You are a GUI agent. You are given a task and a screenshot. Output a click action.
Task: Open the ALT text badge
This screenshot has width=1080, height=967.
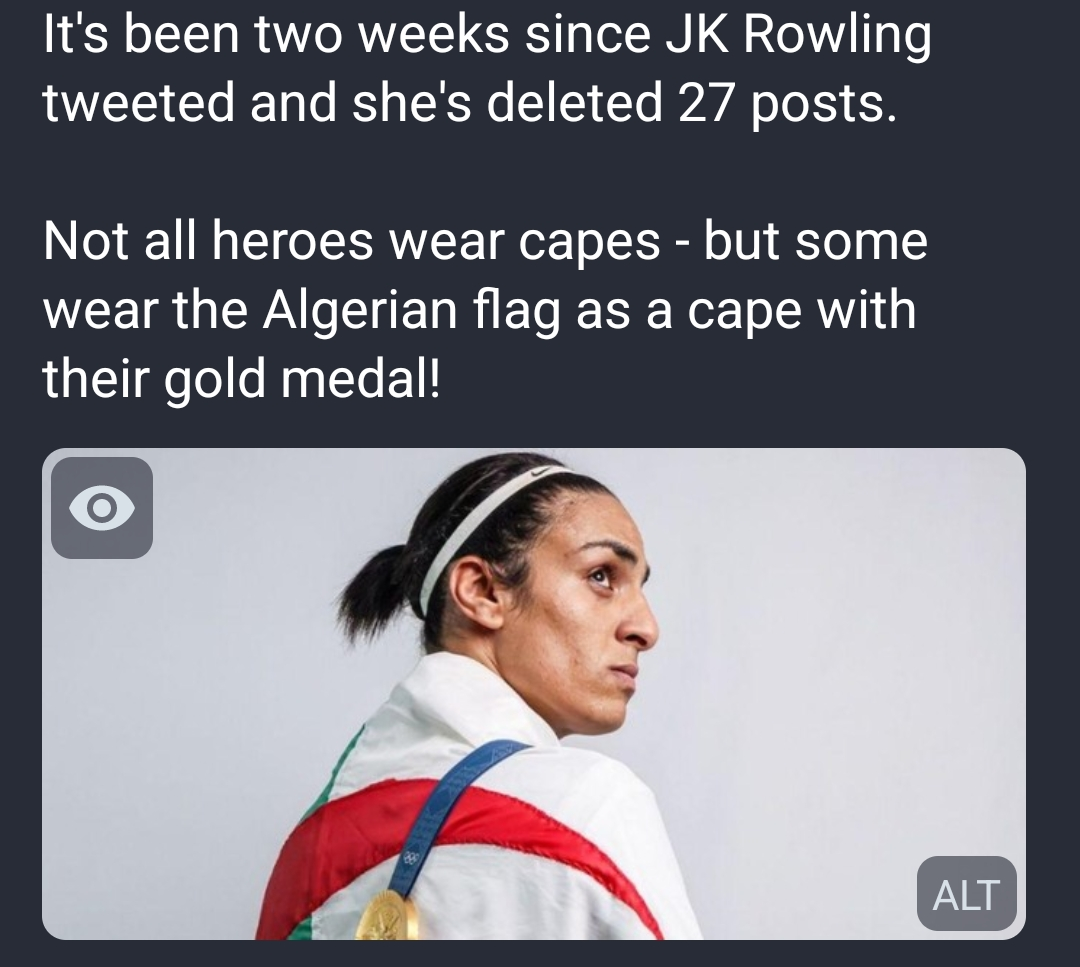tap(966, 894)
